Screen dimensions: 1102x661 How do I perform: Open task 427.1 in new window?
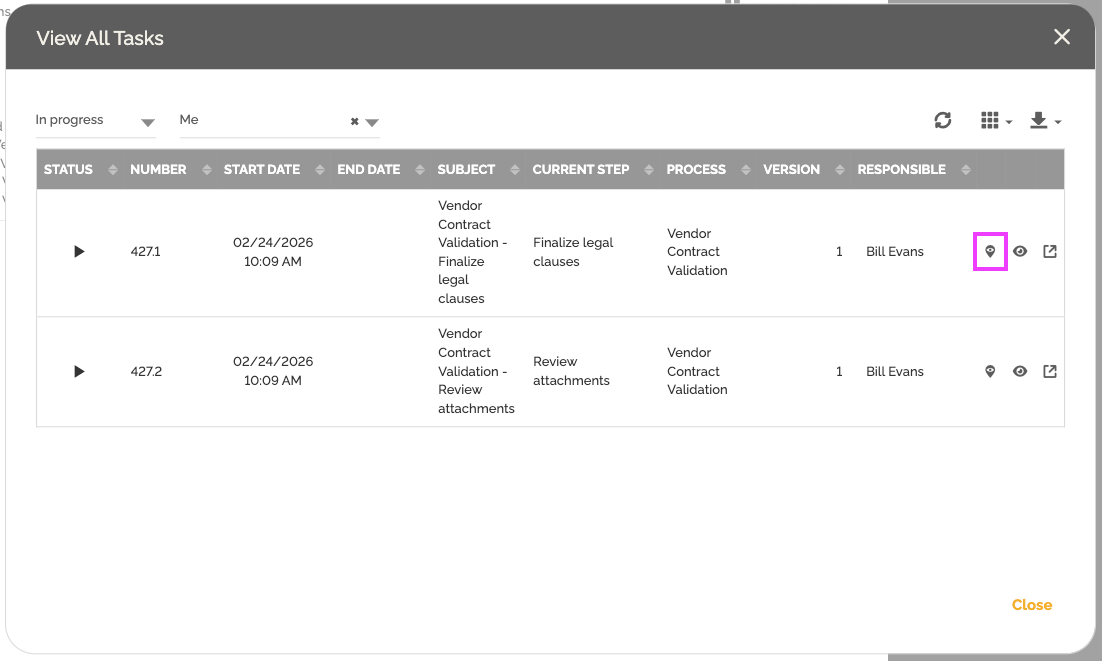(1050, 252)
